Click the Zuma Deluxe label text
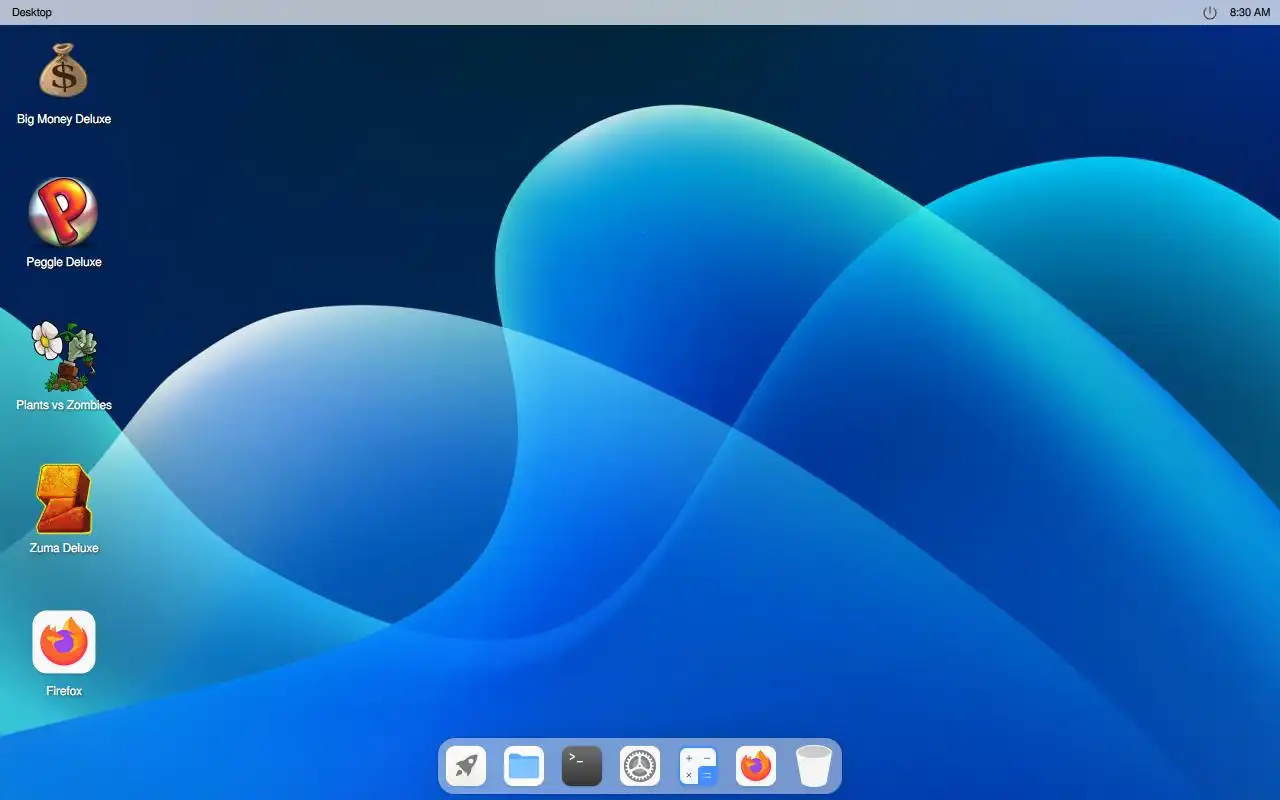1280x800 pixels. coord(64,548)
